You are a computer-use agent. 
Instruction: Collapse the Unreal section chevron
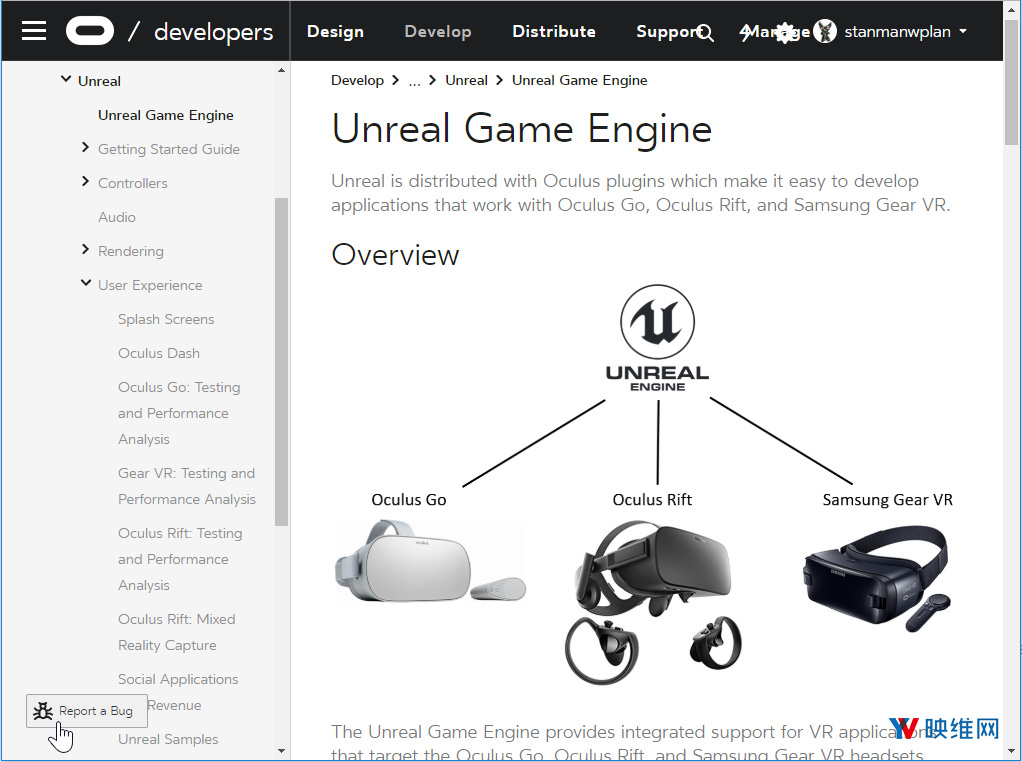point(66,80)
